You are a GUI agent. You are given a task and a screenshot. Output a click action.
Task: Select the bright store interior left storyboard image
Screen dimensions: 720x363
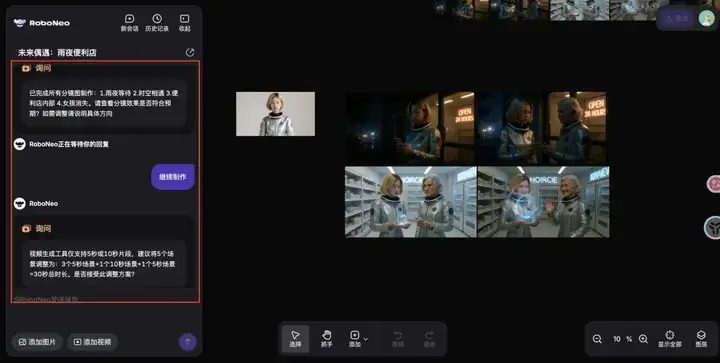(411, 202)
